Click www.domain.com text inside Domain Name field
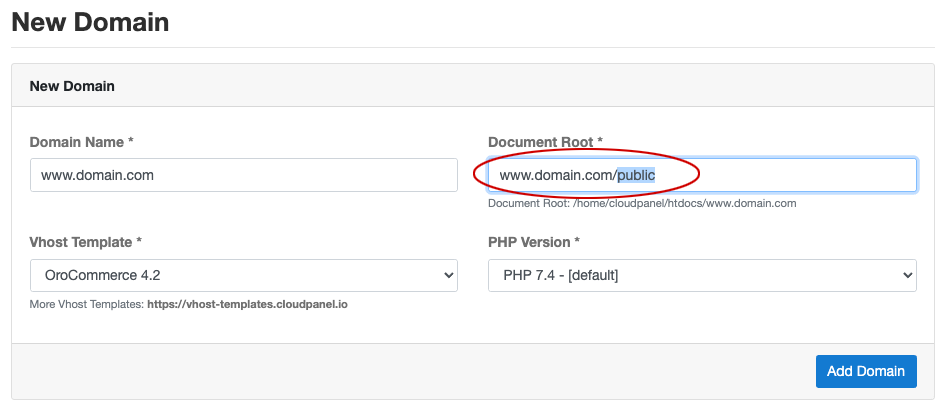 click(x=97, y=176)
